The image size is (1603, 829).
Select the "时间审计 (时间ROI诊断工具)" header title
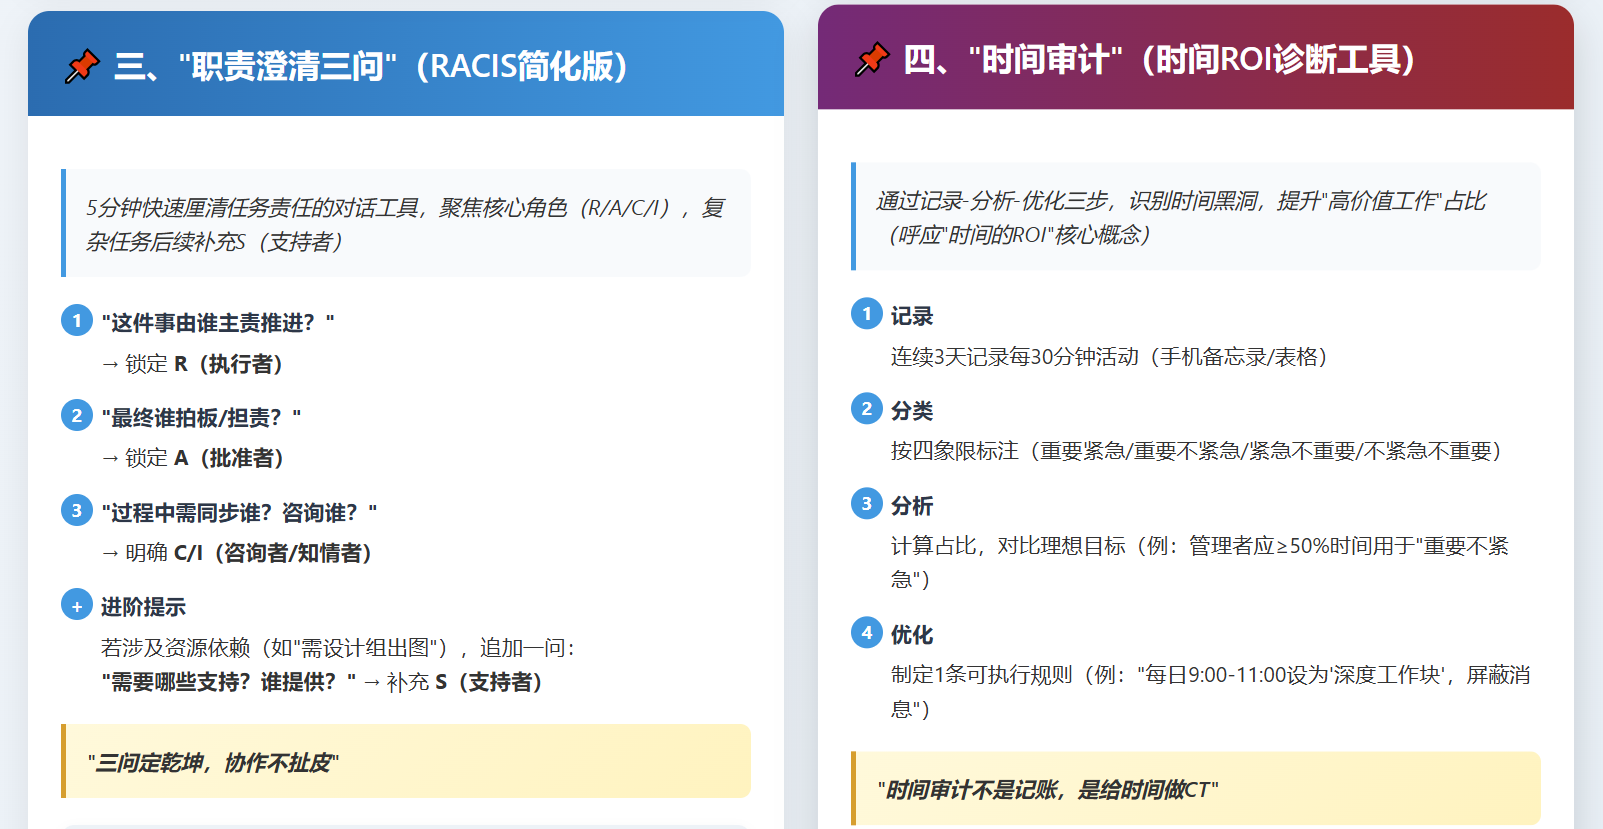pos(1159,59)
